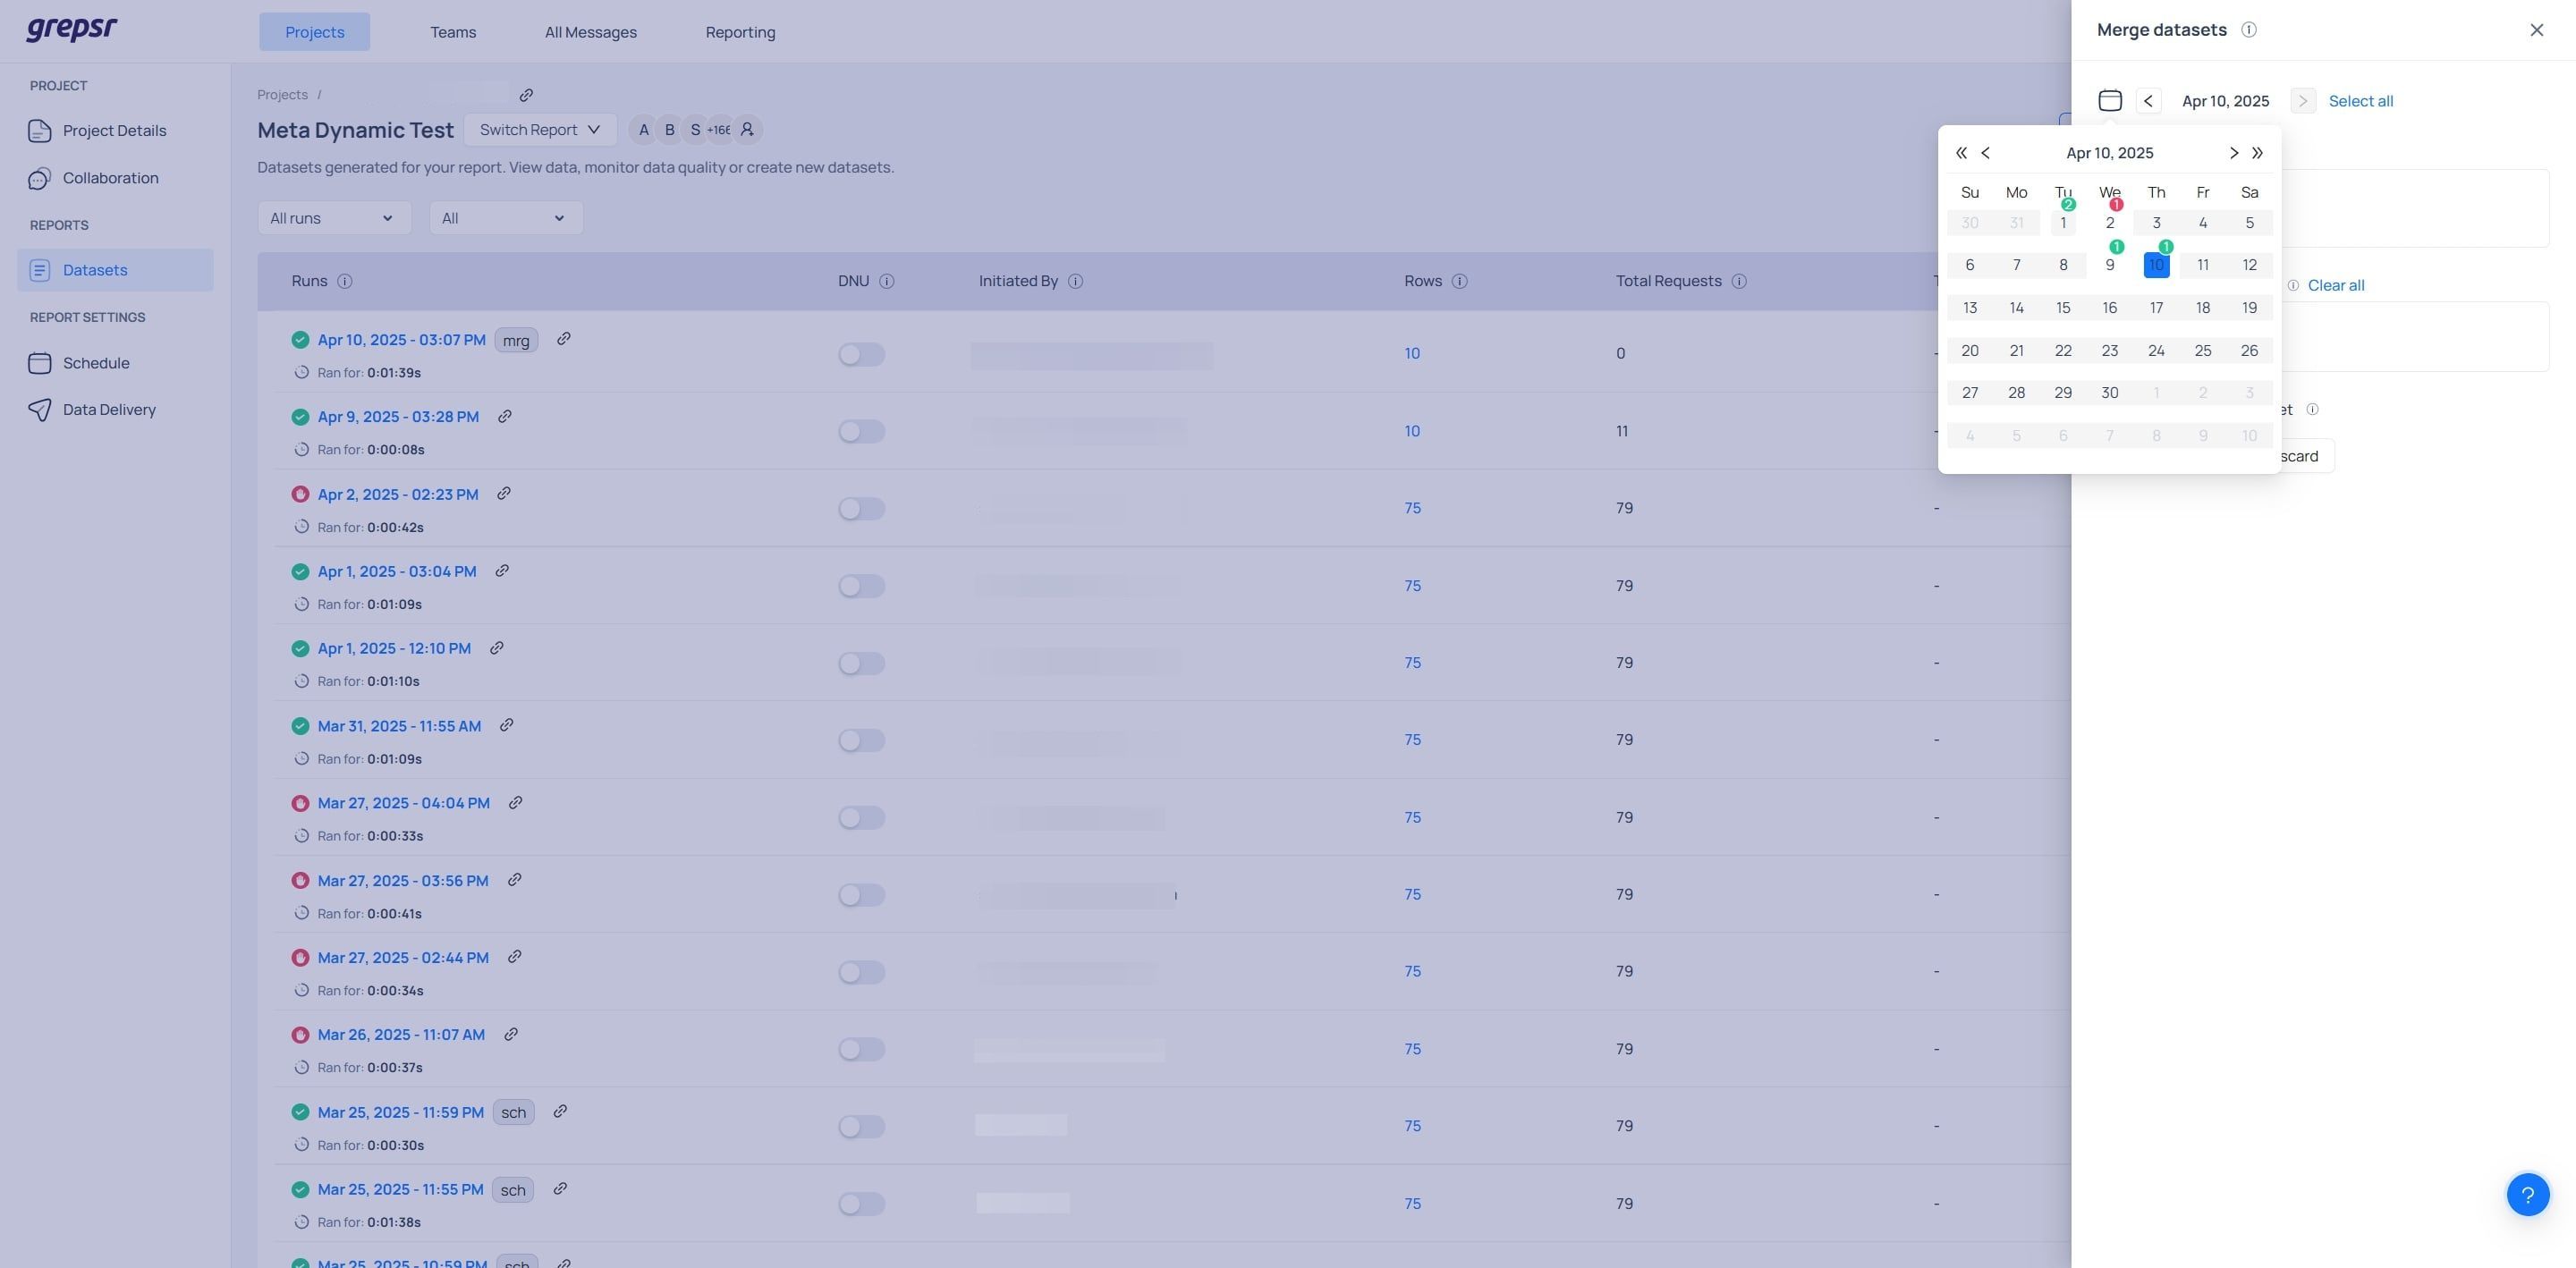Jump forward one year in calendar popup

tap(2257, 153)
